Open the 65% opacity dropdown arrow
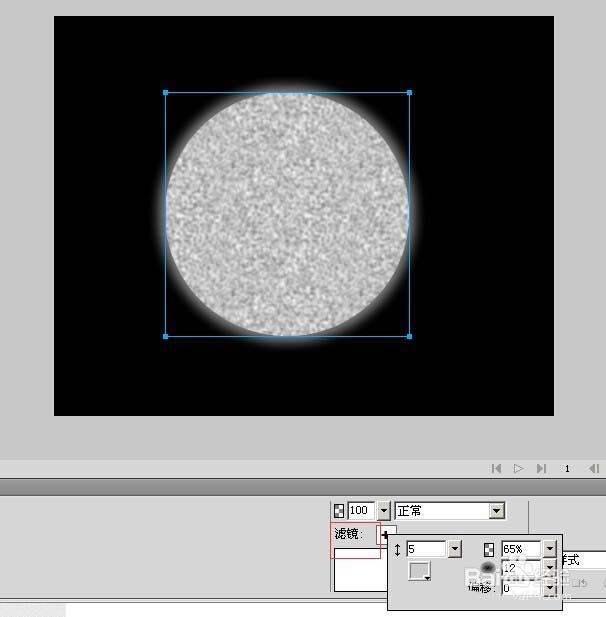Image resolution: width=606 pixels, height=617 pixels. coord(549,549)
